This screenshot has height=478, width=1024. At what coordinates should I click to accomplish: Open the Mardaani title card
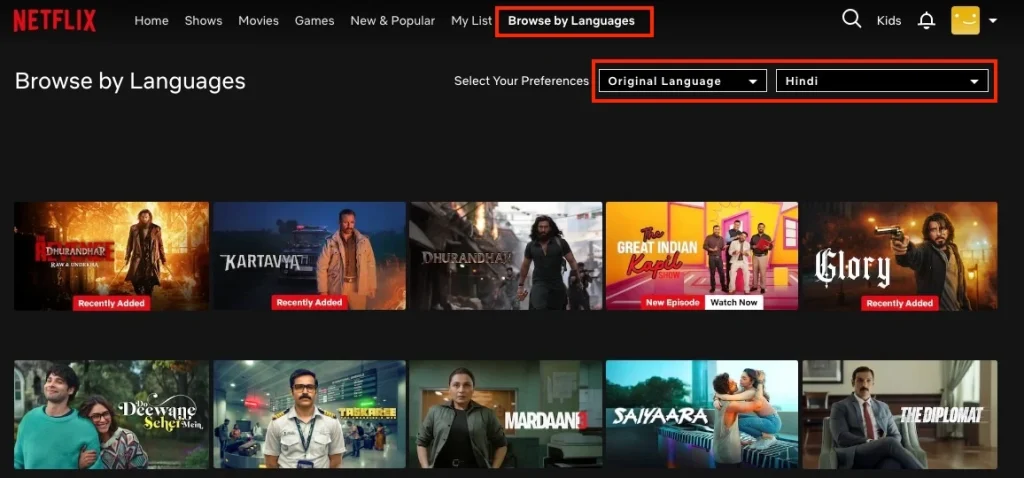[505, 414]
